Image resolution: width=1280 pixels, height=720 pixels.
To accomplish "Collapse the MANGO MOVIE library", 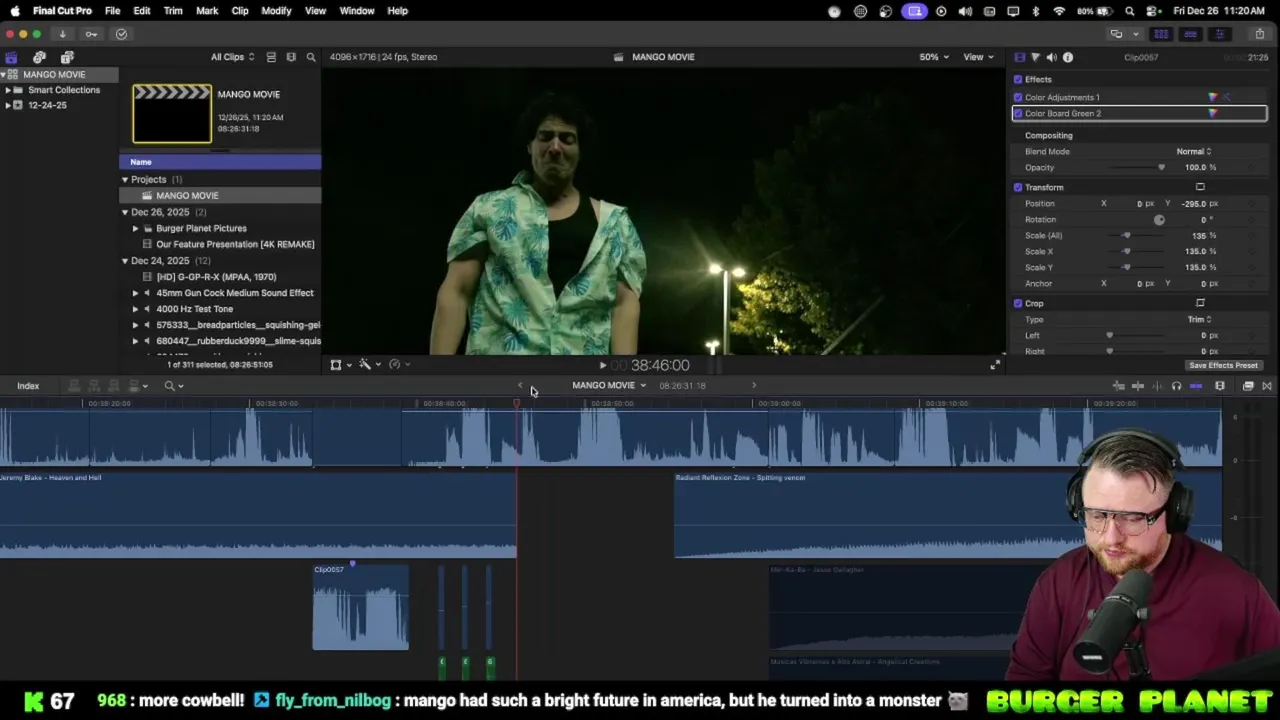I will coord(4,75).
